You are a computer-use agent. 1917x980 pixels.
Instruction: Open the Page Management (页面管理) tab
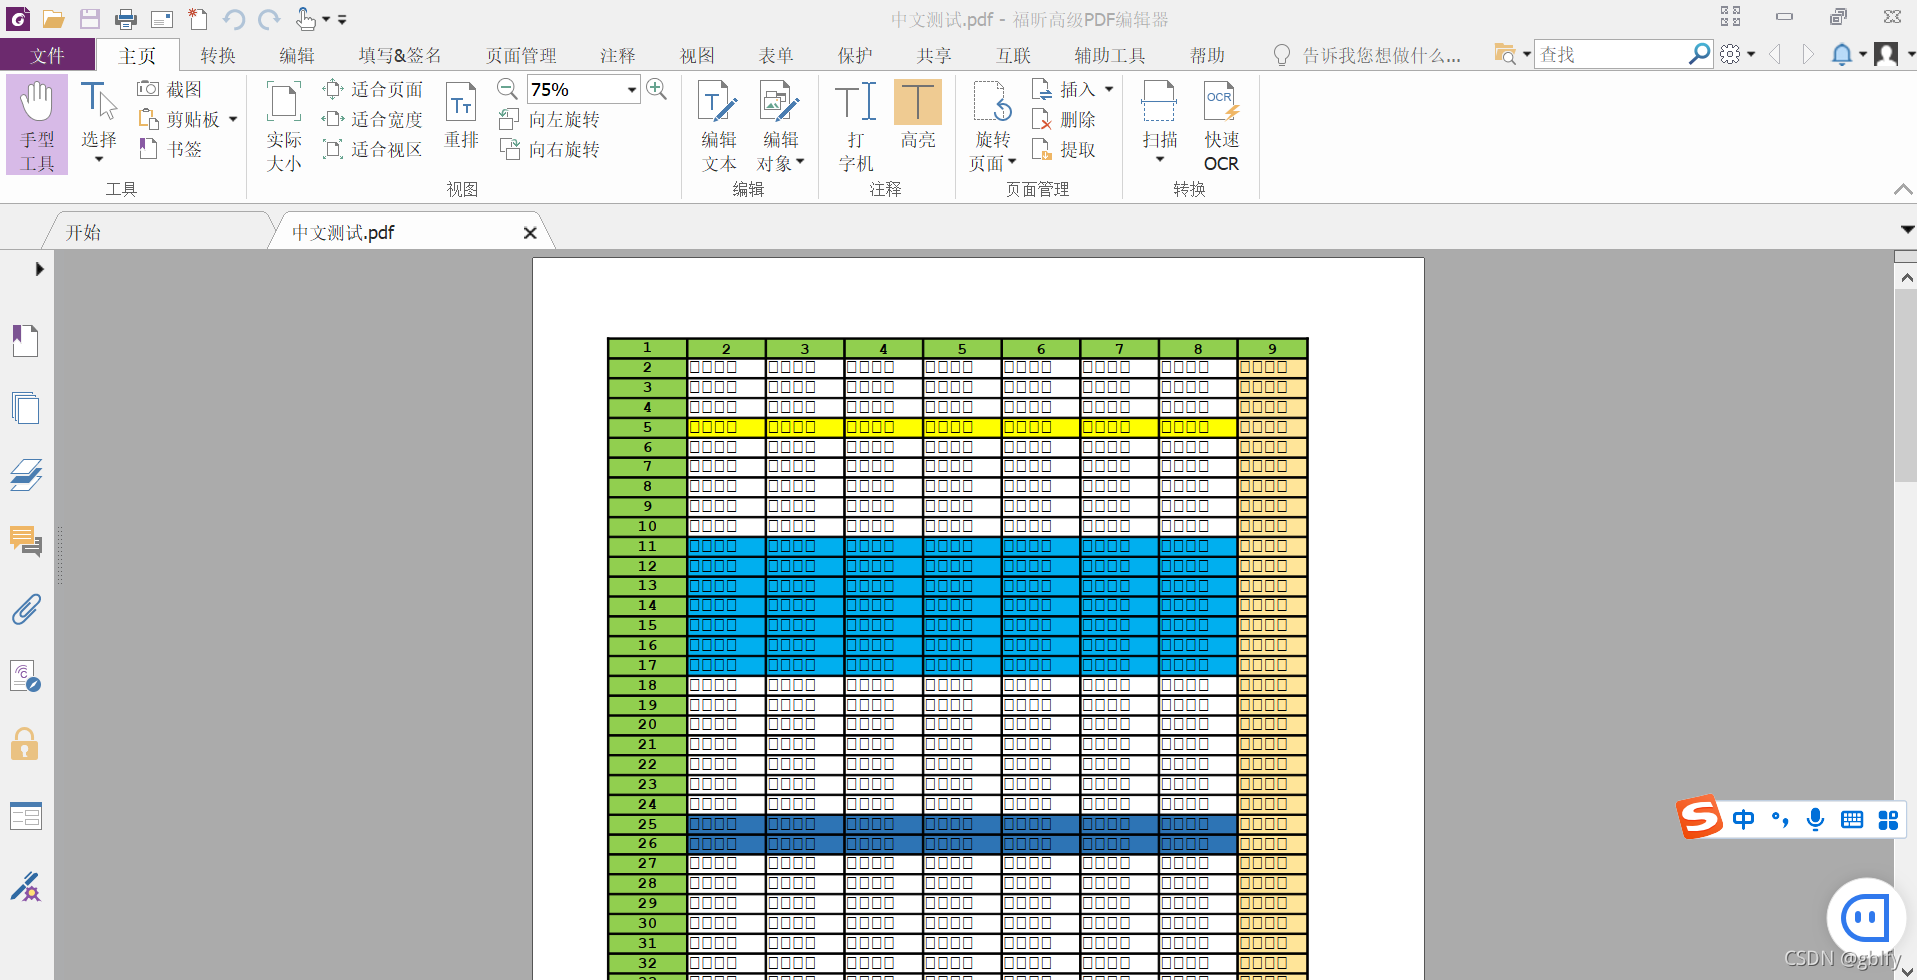point(521,55)
